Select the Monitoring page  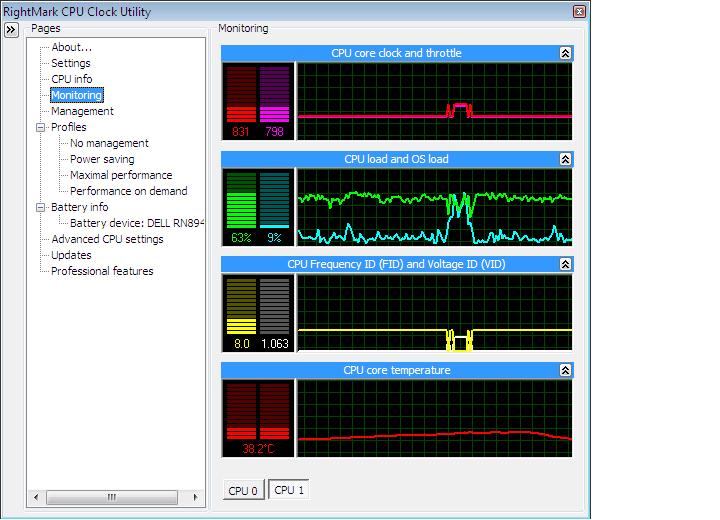pyautogui.click(x=77, y=95)
